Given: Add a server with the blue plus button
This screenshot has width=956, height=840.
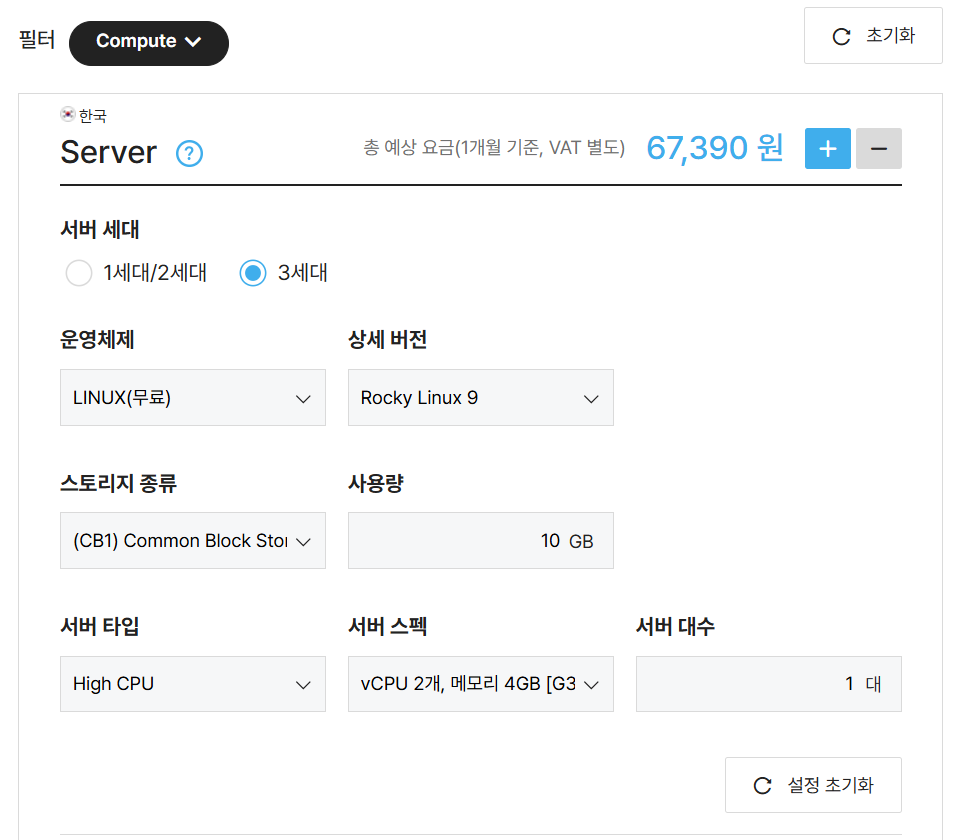Looking at the screenshot, I should pyautogui.click(x=827, y=148).
